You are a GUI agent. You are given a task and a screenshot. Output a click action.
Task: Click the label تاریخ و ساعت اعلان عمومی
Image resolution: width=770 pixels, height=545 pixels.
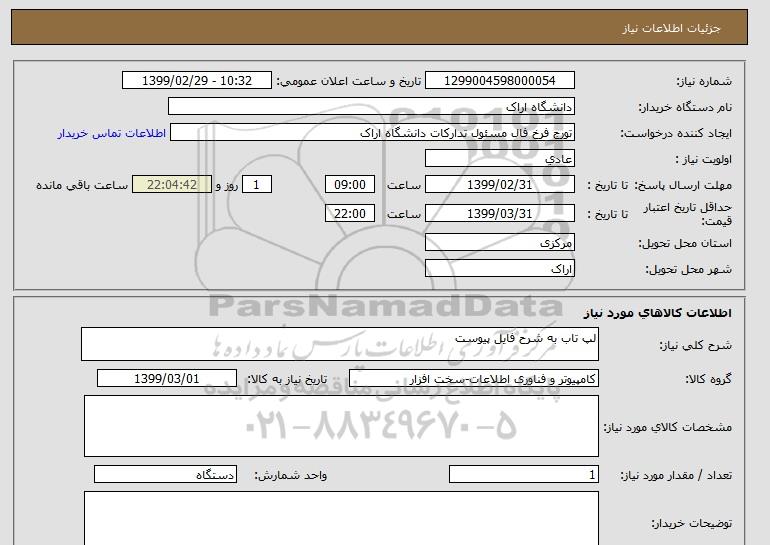pyautogui.click(x=349, y=81)
